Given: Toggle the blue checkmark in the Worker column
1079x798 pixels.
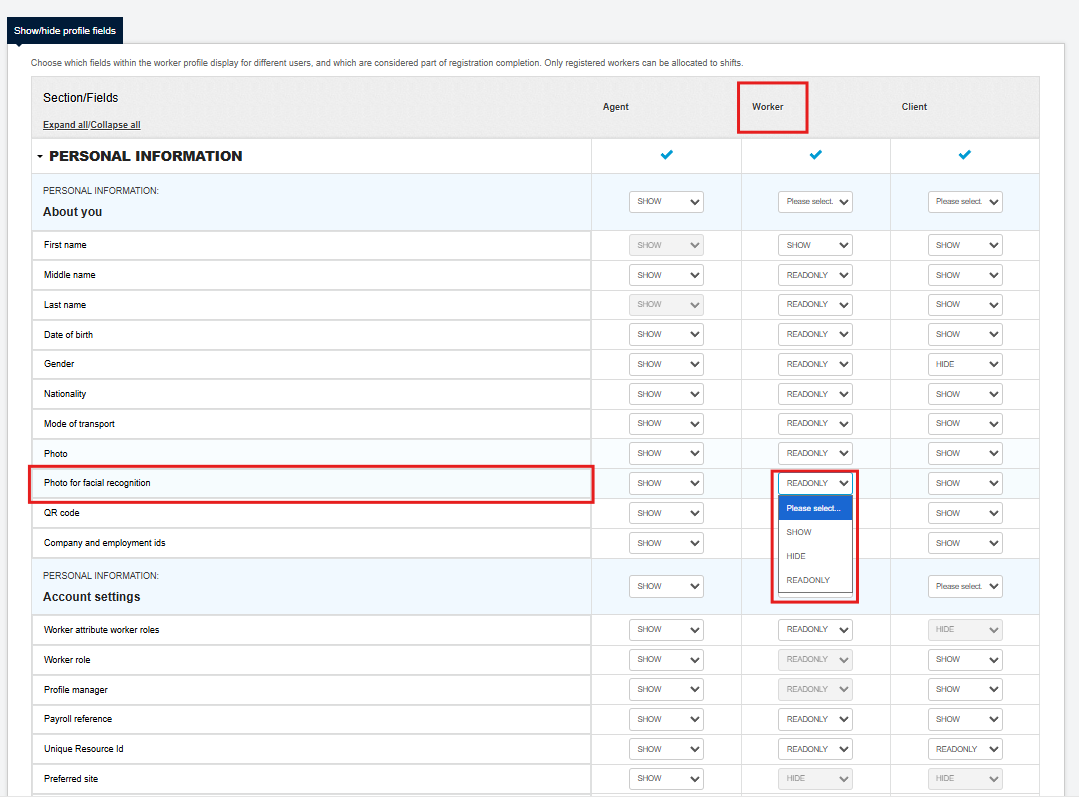Looking at the screenshot, I should (815, 154).
